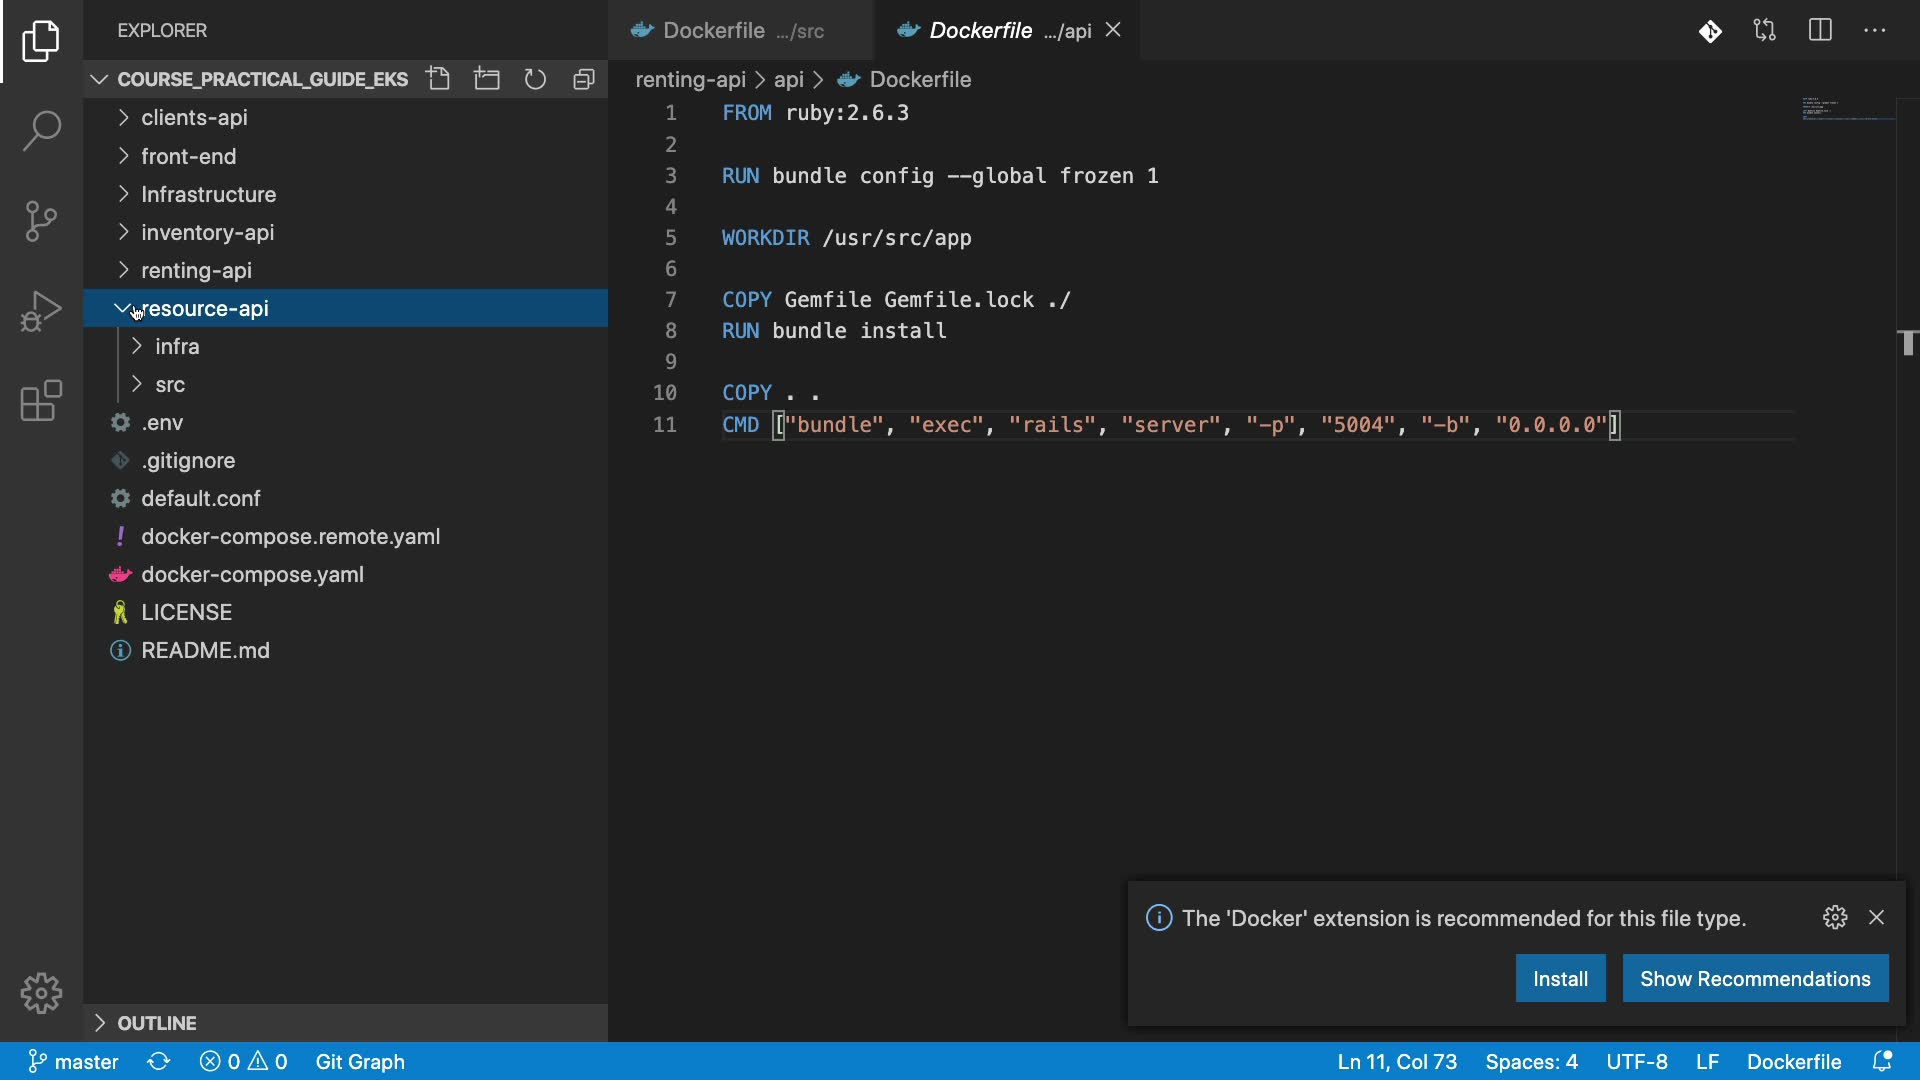The image size is (1920, 1080).
Task: Open the Extensions view
Action: (x=41, y=401)
